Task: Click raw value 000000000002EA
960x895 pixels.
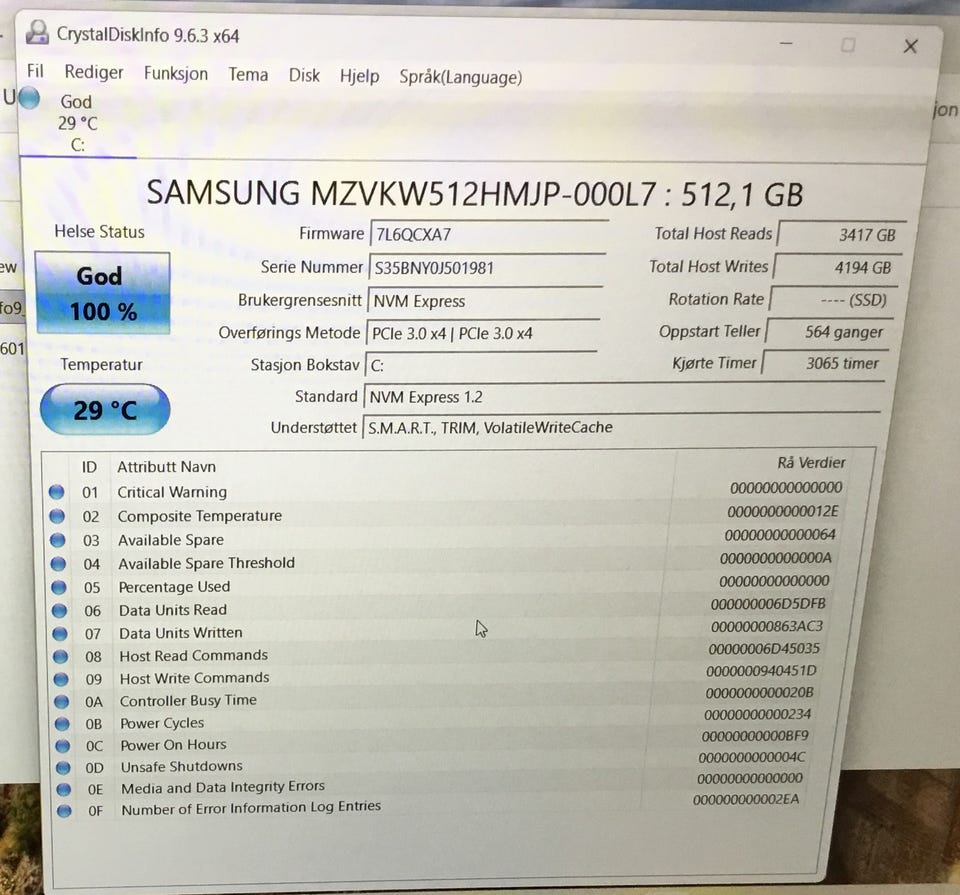Action: [x=746, y=799]
